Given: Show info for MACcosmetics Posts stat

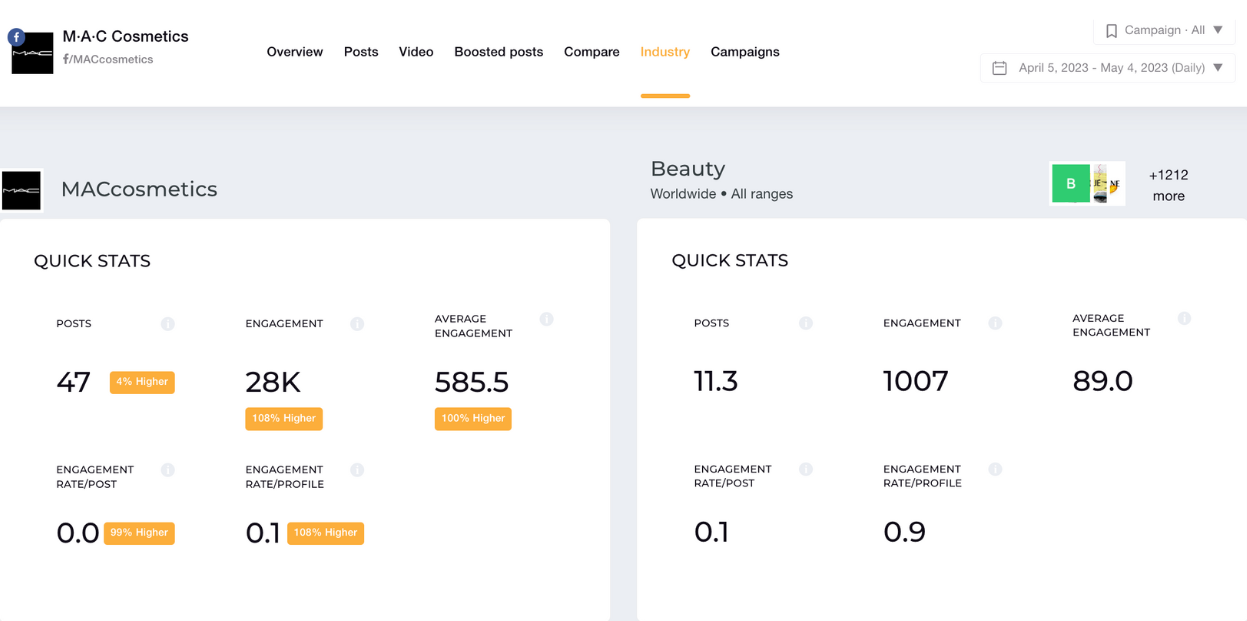Looking at the screenshot, I should (x=168, y=324).
